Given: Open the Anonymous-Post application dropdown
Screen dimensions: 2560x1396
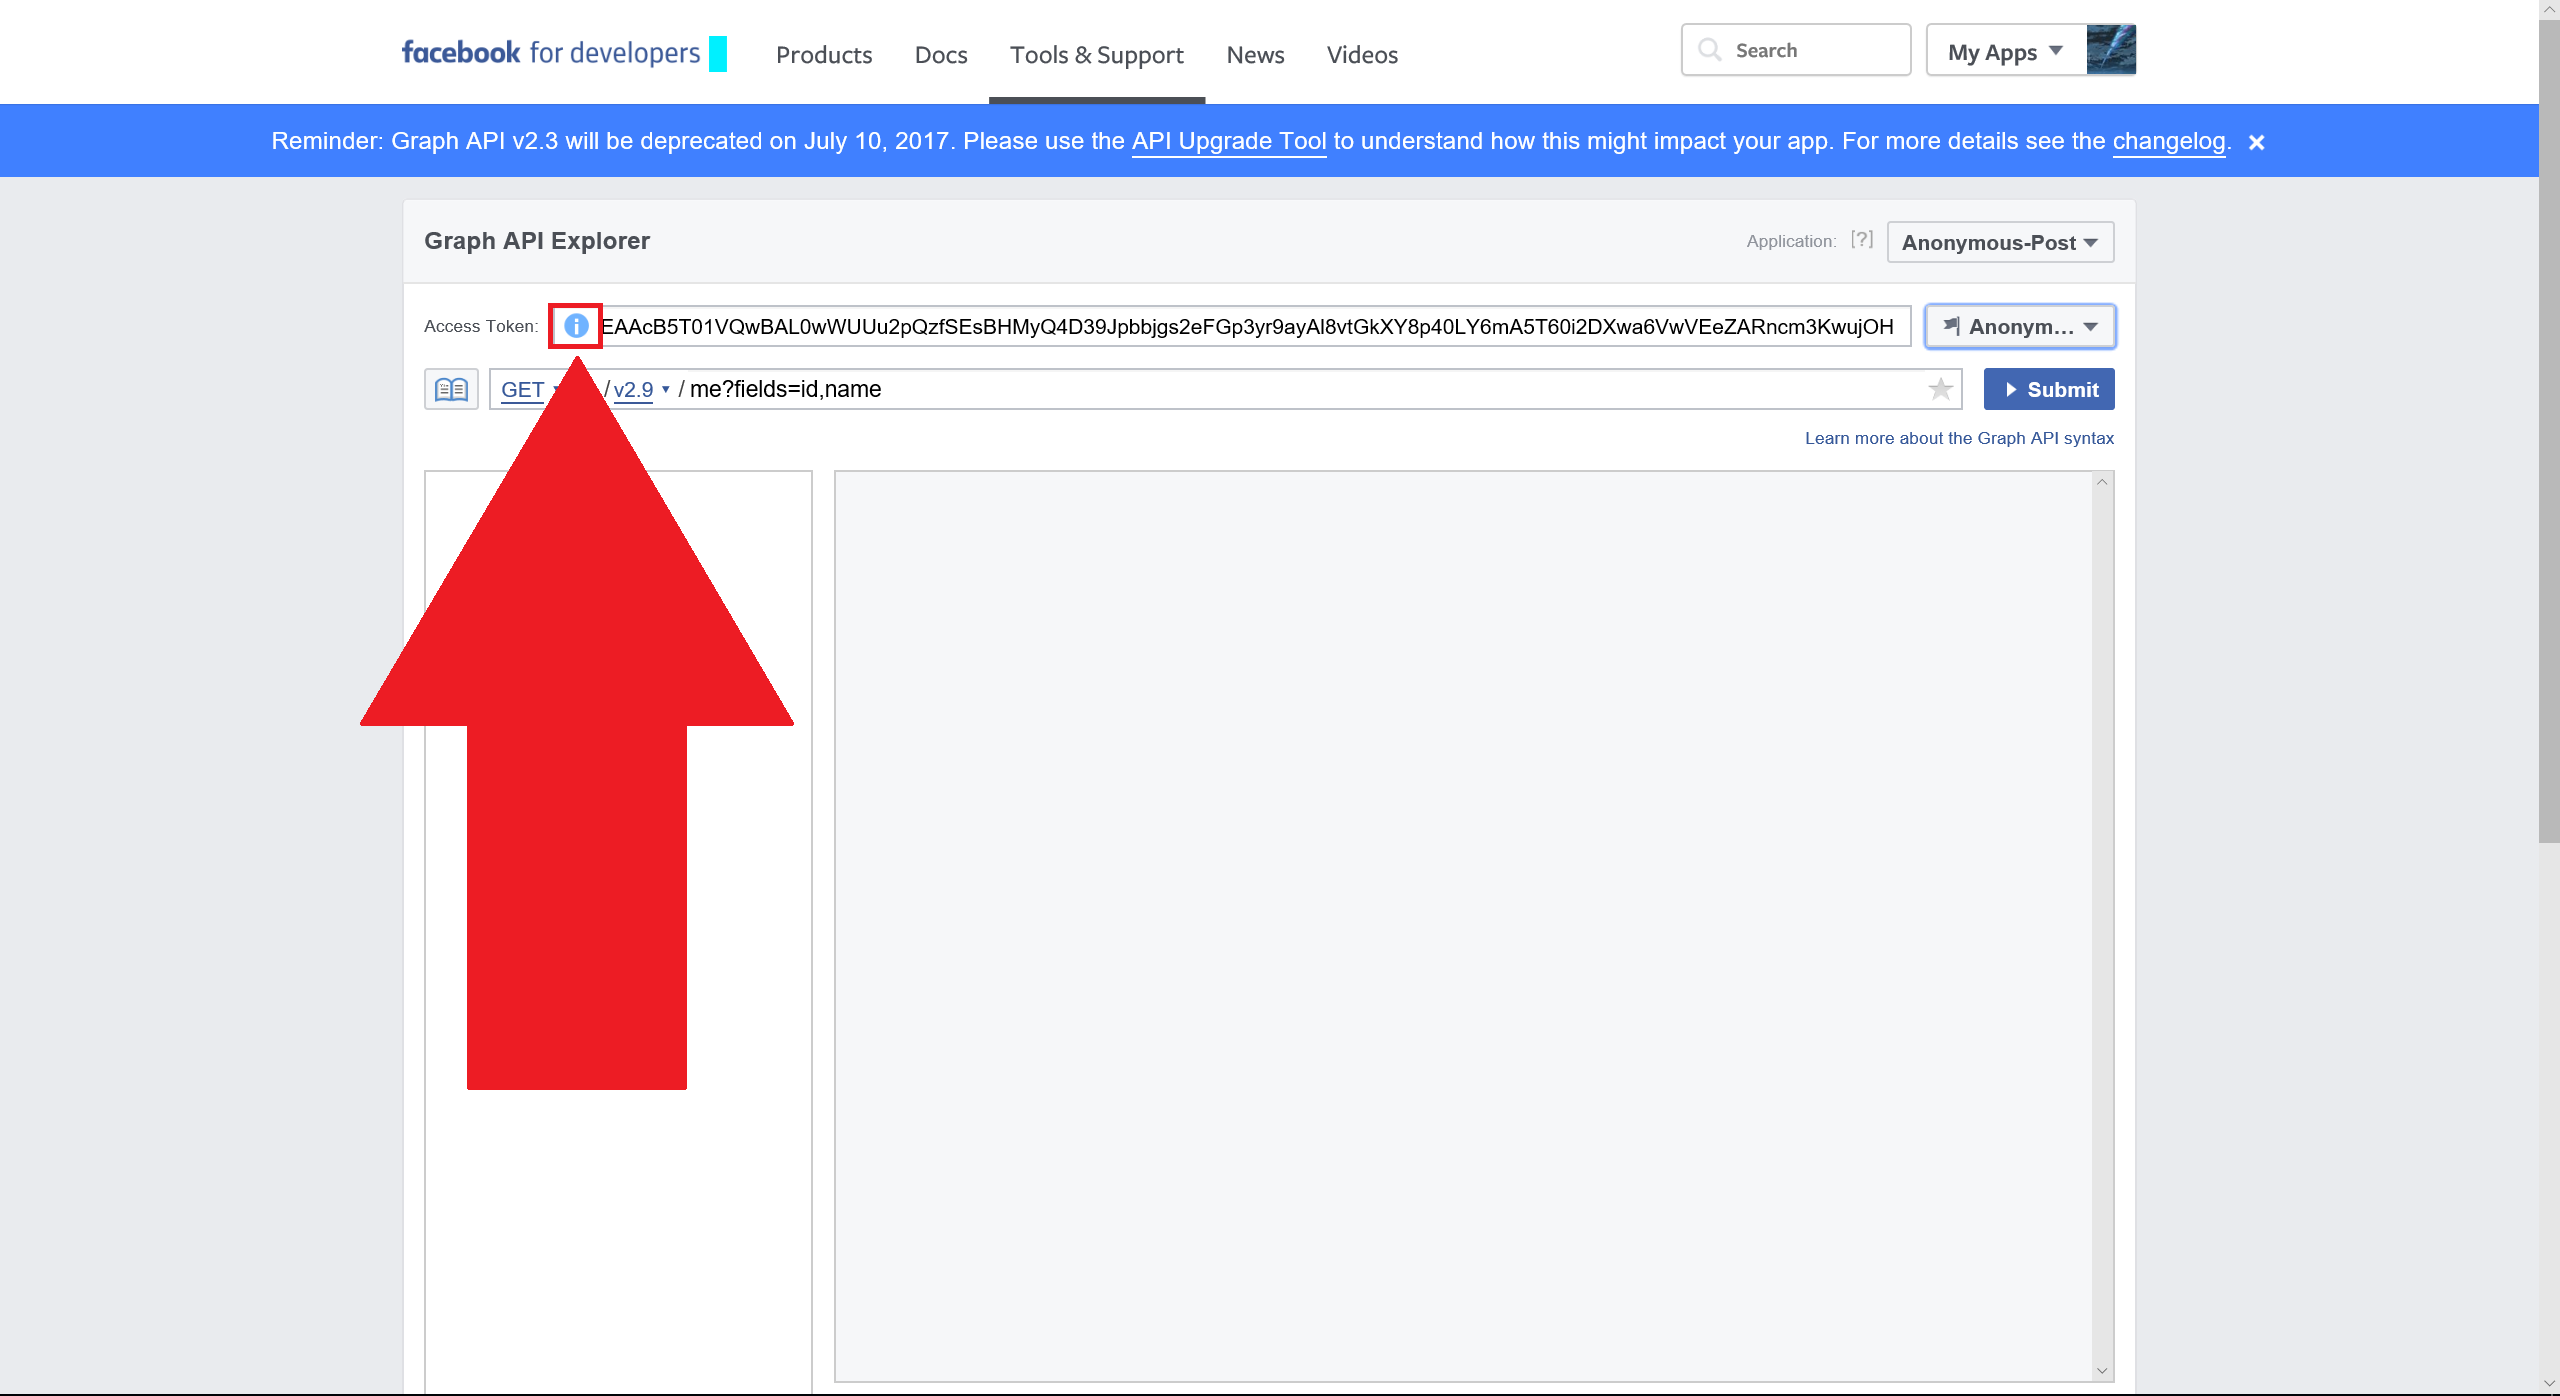Looking at the screenshot, I should pos(2000,242).
